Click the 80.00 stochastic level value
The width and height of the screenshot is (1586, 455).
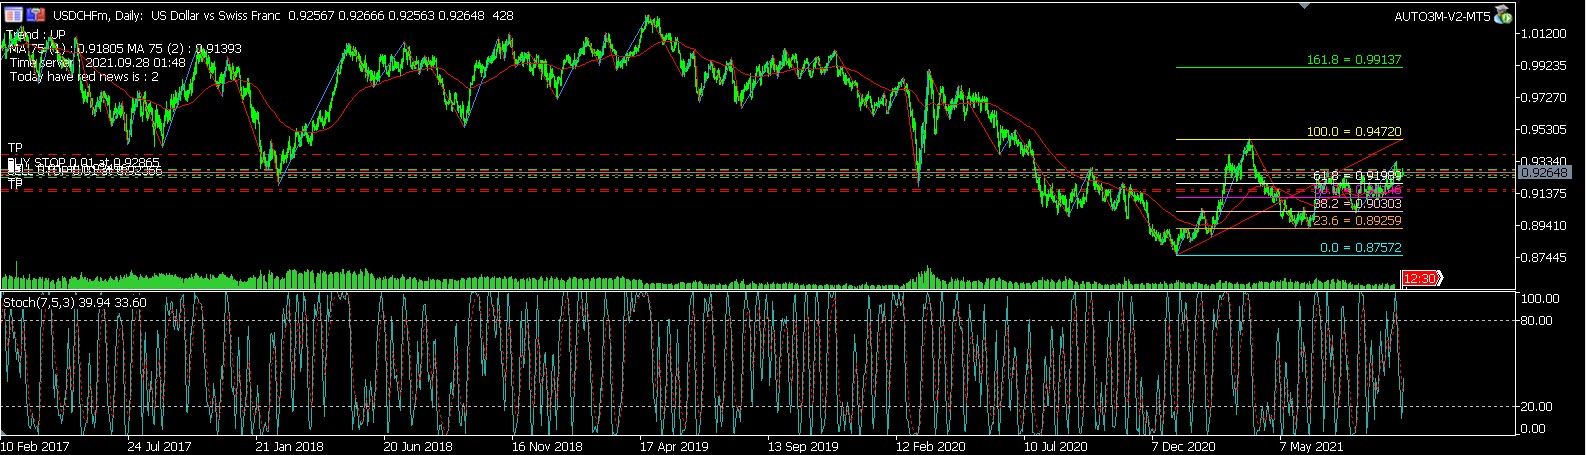[1537, 321]
